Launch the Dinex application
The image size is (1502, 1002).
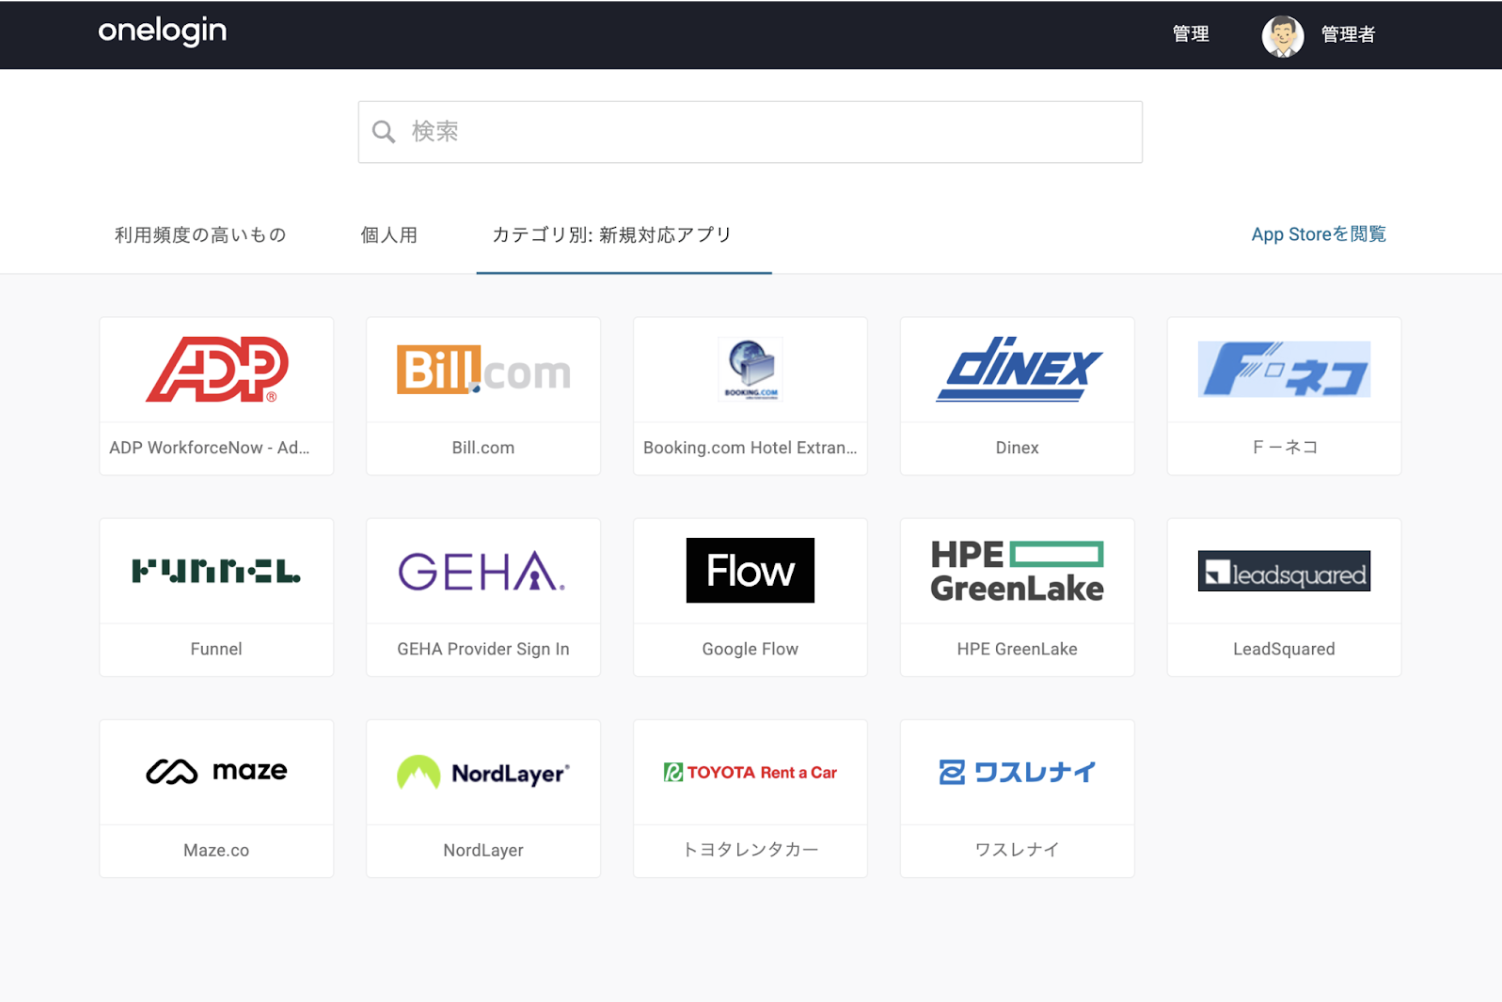coord(1017,395)
